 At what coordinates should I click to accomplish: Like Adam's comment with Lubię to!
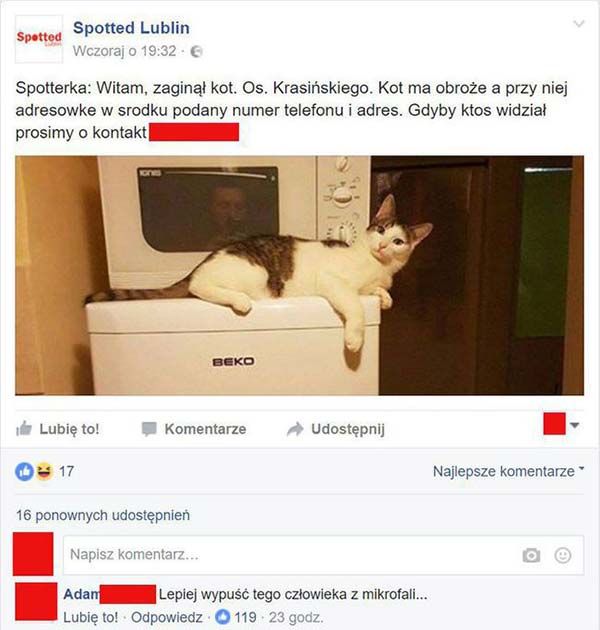click(x=91, y=617)
